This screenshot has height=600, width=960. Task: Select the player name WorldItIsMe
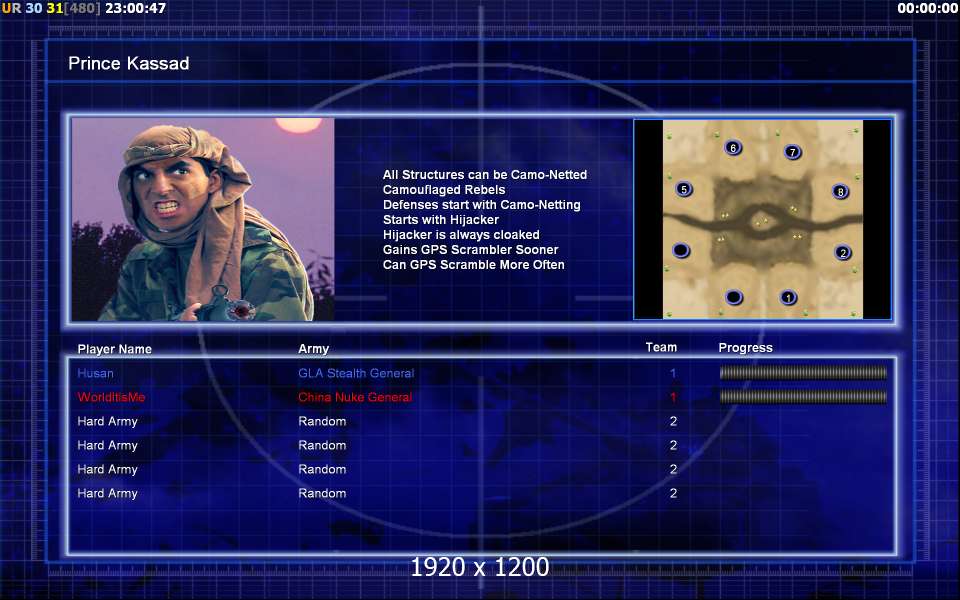111,397
